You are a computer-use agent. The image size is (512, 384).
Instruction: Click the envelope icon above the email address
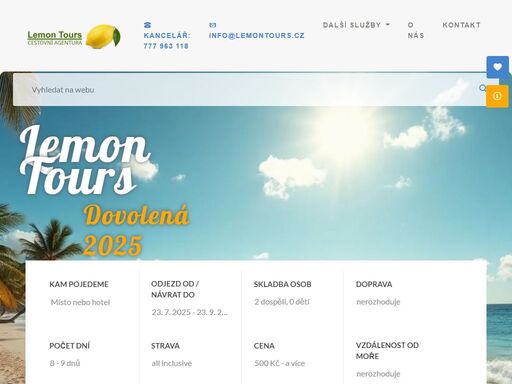tap(213, 25)
